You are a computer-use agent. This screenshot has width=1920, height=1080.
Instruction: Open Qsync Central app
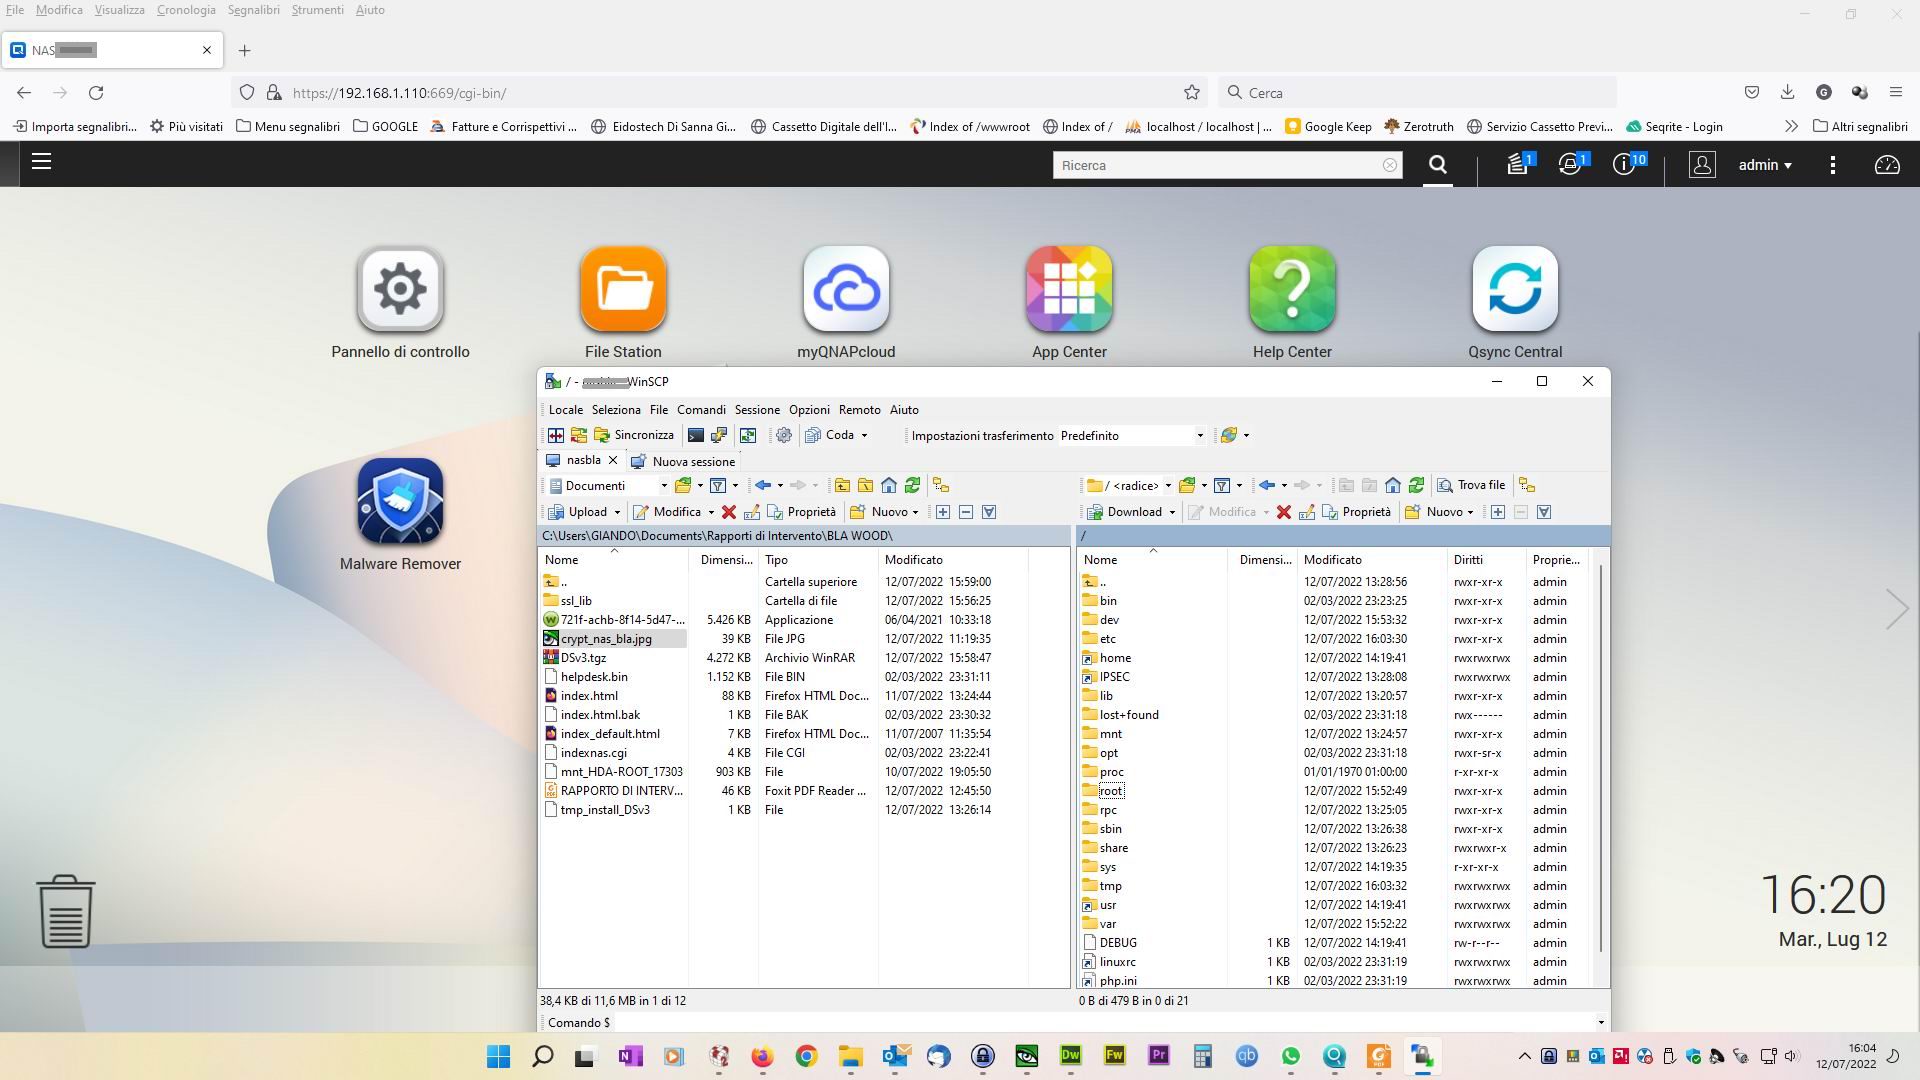[1515, 302]
